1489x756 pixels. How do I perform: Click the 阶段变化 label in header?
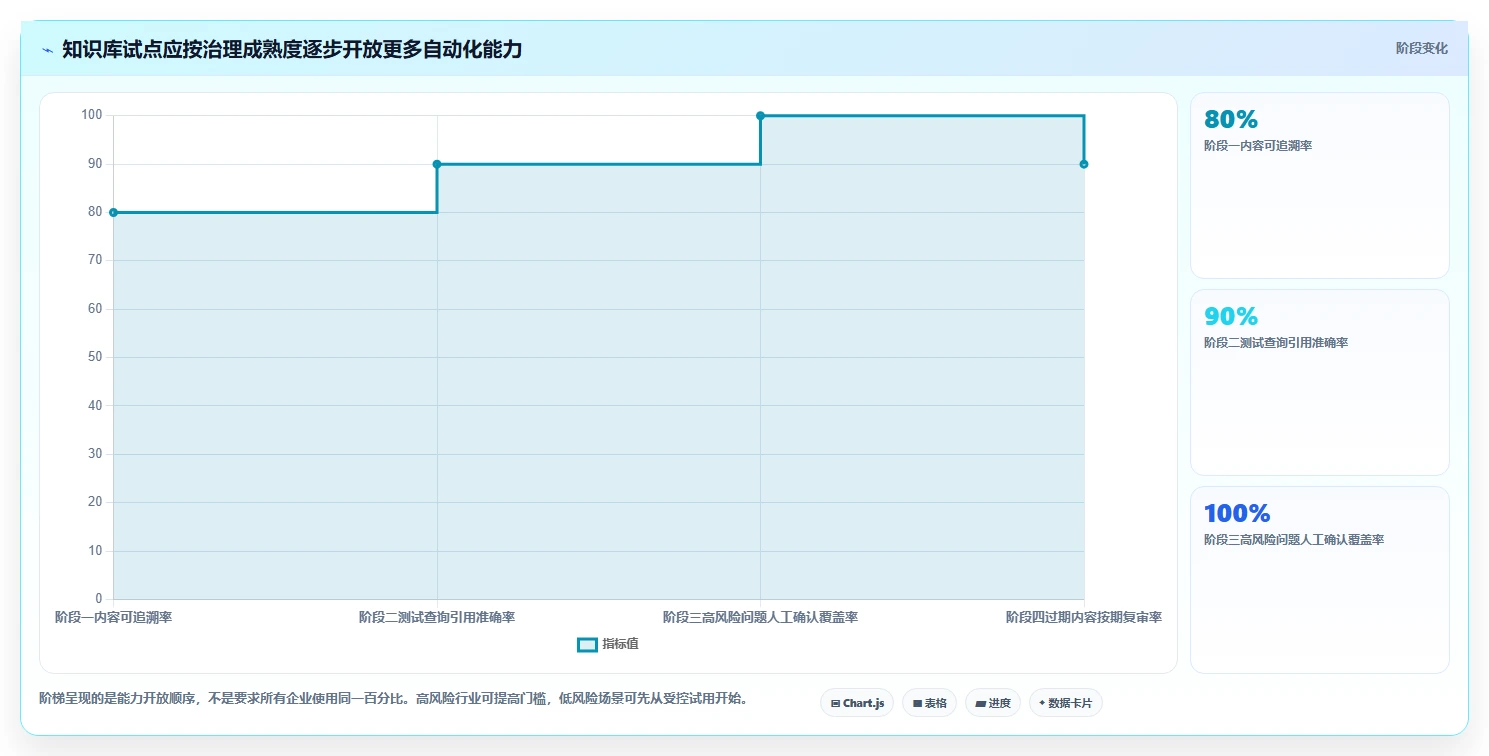pyautogui.click(x=1421, y=48)
